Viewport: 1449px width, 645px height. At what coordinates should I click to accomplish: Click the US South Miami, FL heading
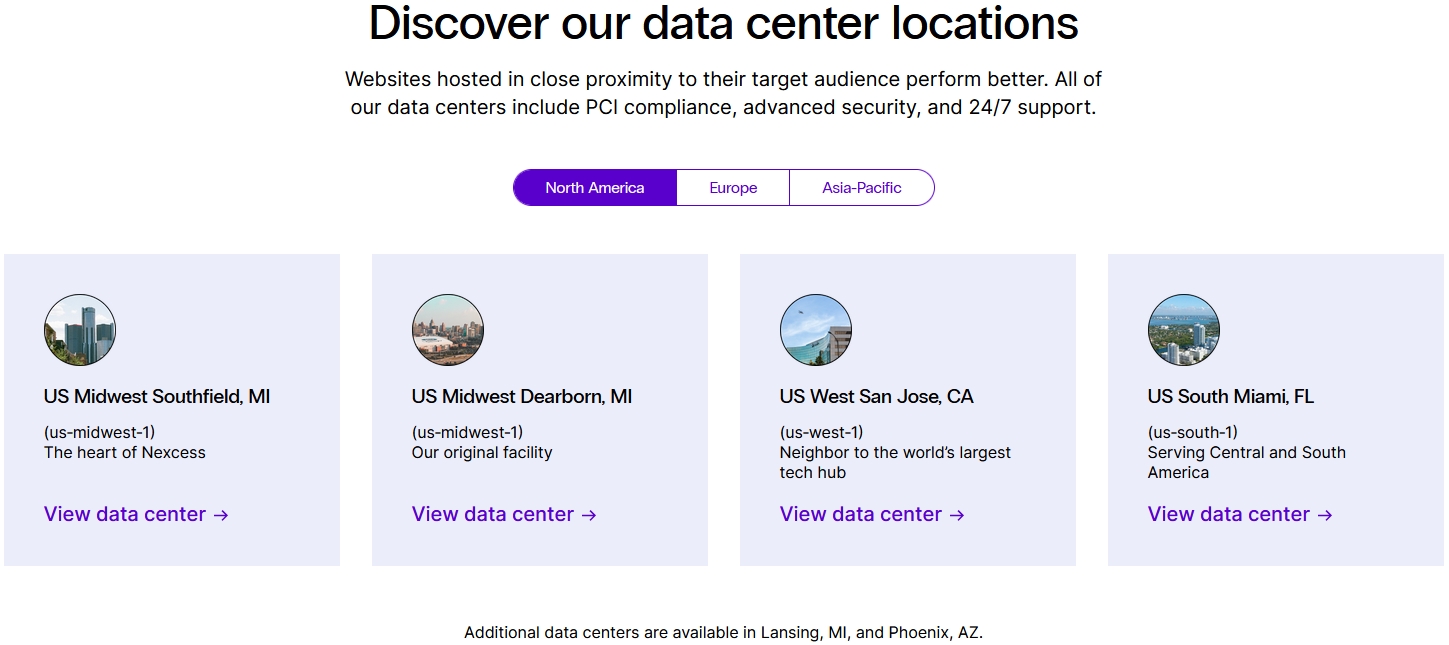1230,397
